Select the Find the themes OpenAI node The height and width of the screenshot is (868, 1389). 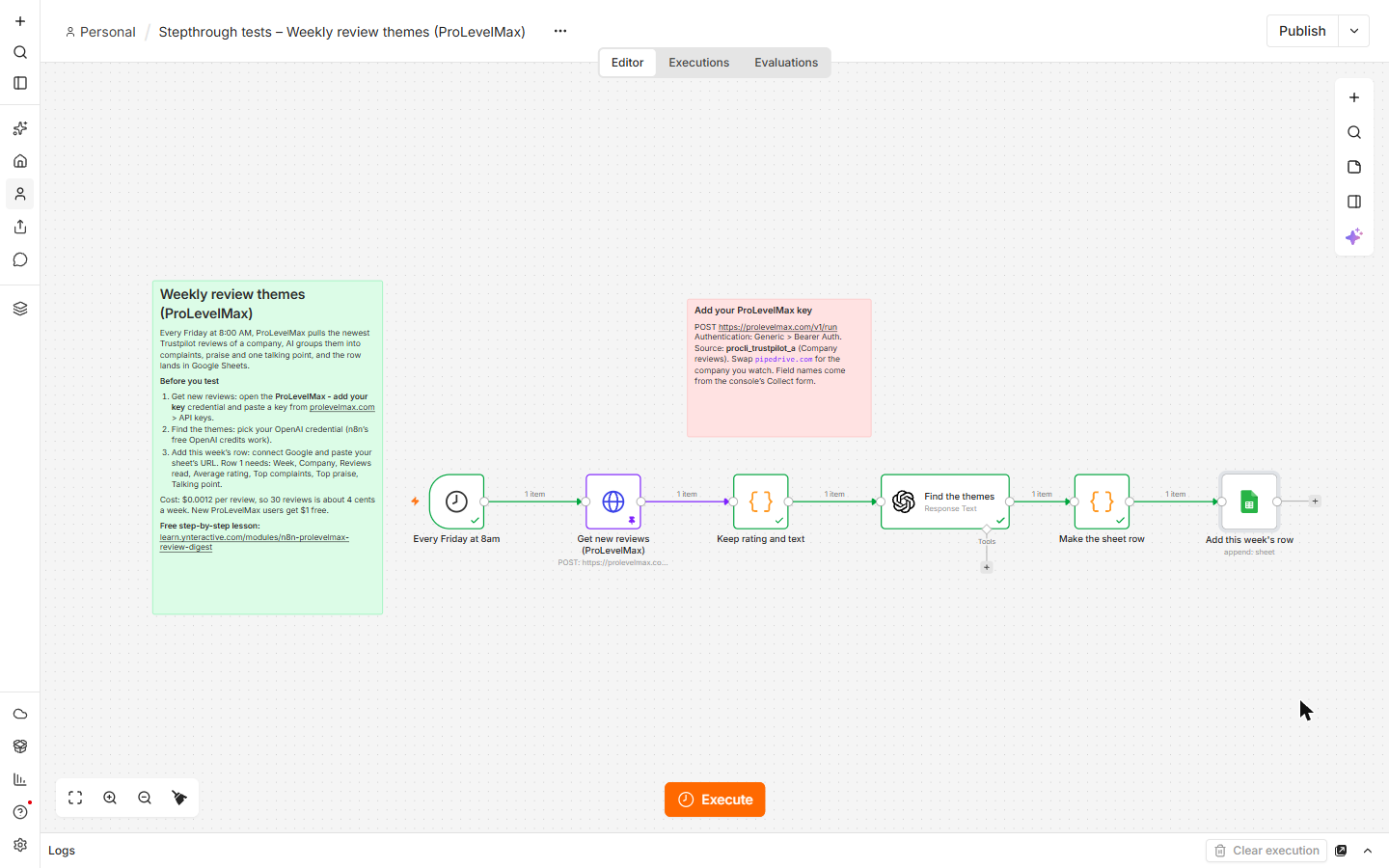tap(945, 501)
